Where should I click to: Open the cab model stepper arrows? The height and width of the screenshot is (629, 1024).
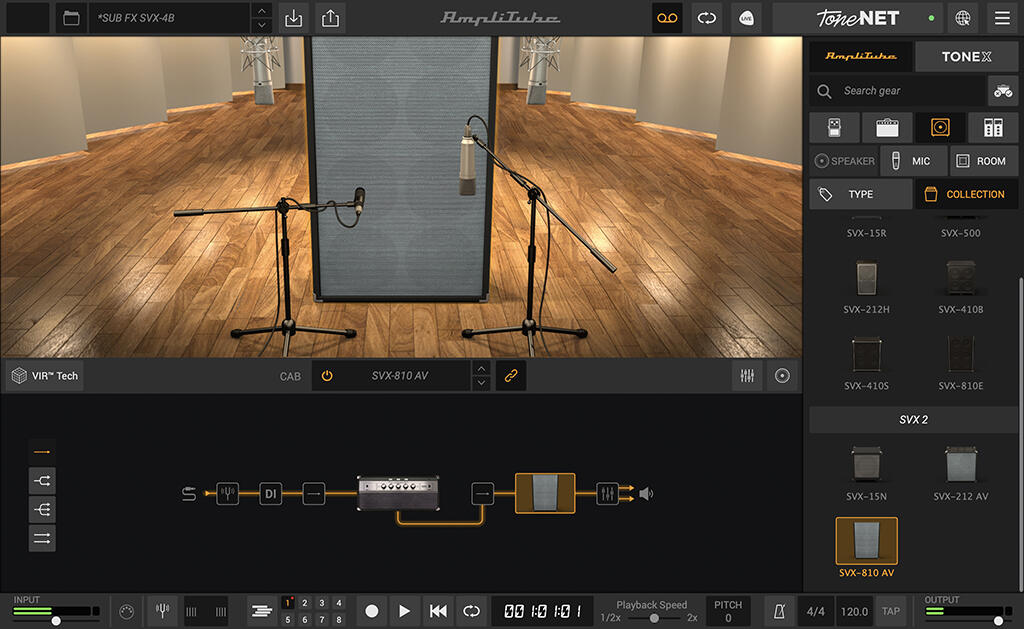click(x=481, y=375)
